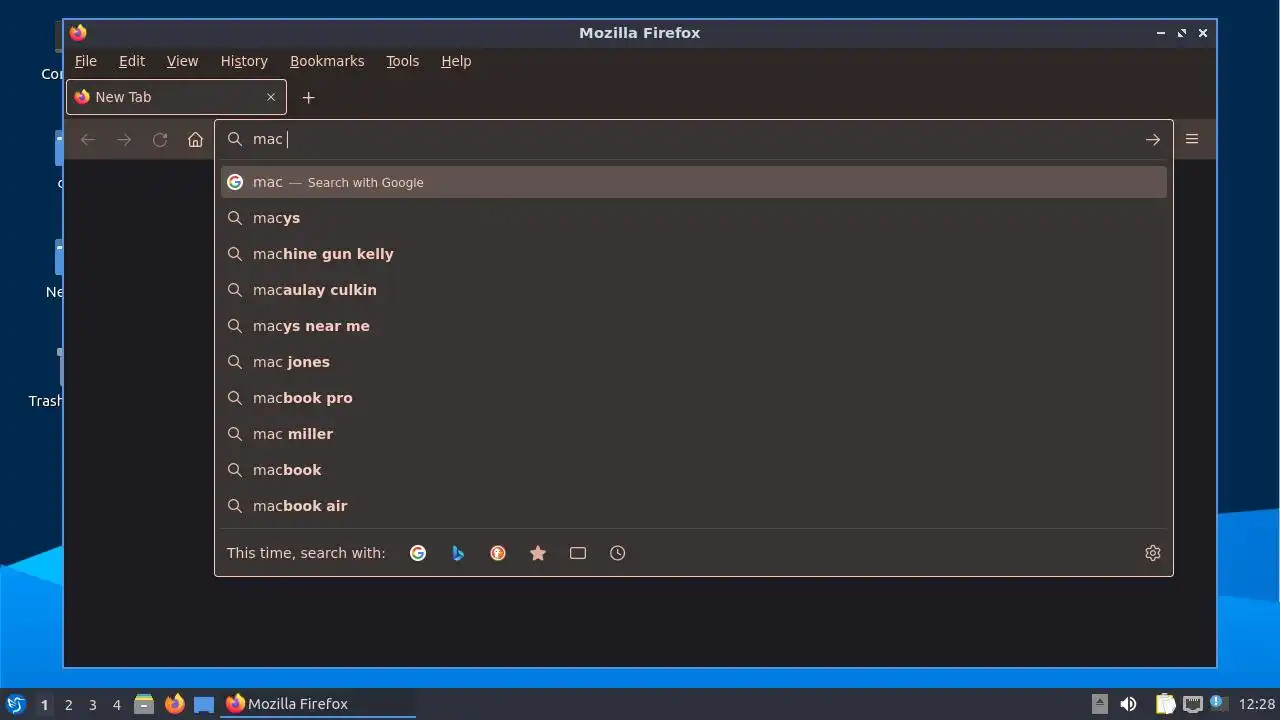Click show desktop icon in taskbar
1280x720 pixels.
pyautogui.click(x=204, y=704)
